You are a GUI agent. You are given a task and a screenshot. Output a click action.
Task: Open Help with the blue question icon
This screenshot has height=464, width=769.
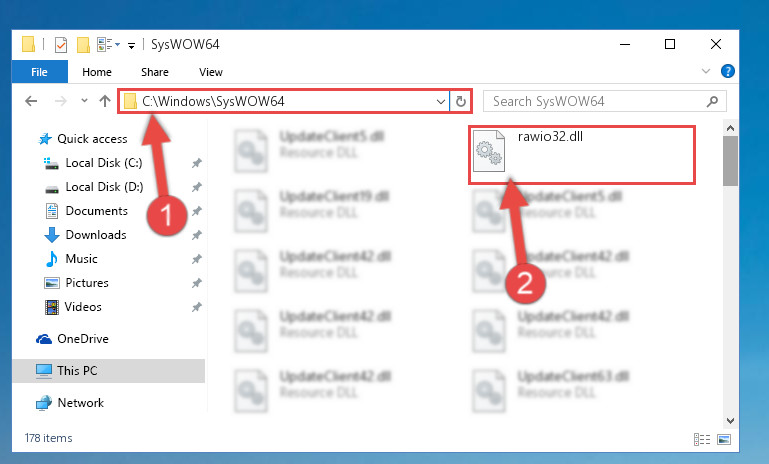728,71
